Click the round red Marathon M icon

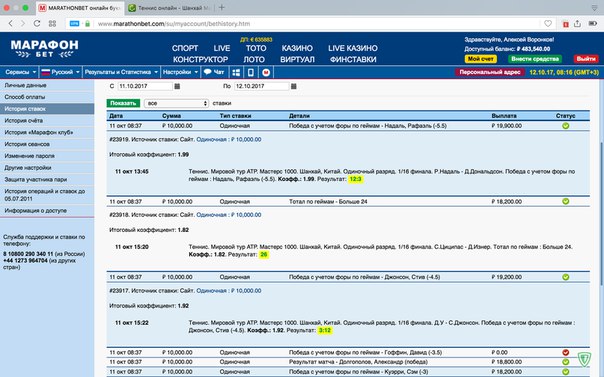pos(266,72)
